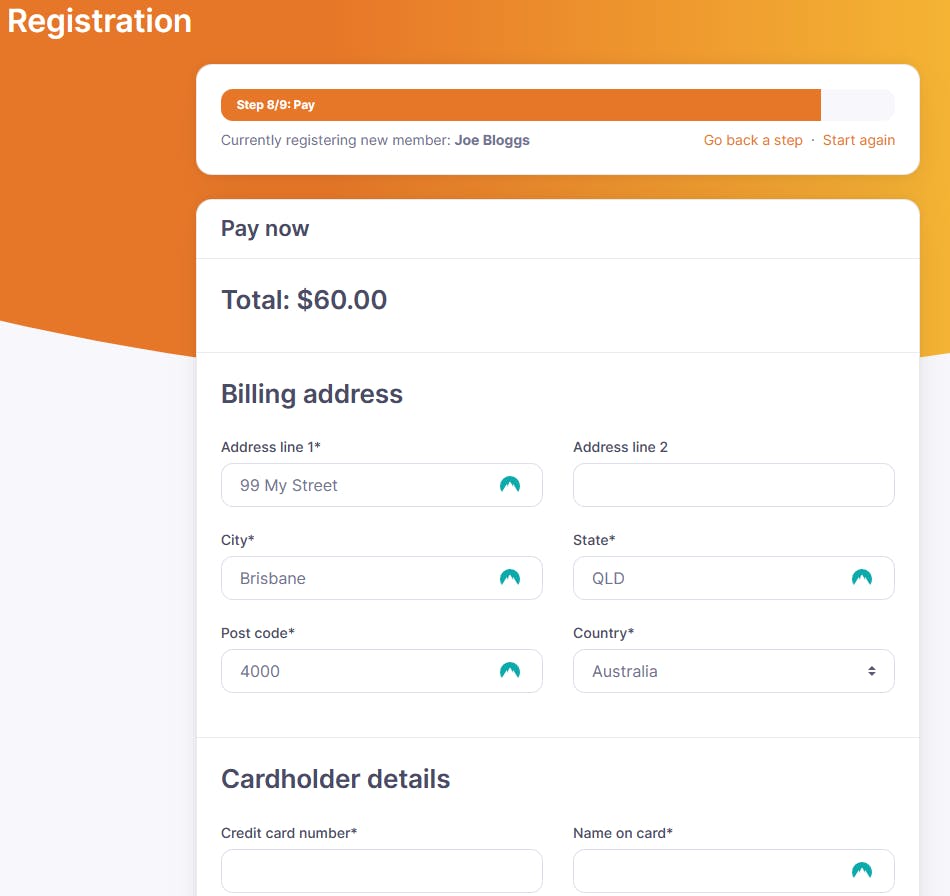Click the Step 8/9 Pay progress bar

(520, 105)
